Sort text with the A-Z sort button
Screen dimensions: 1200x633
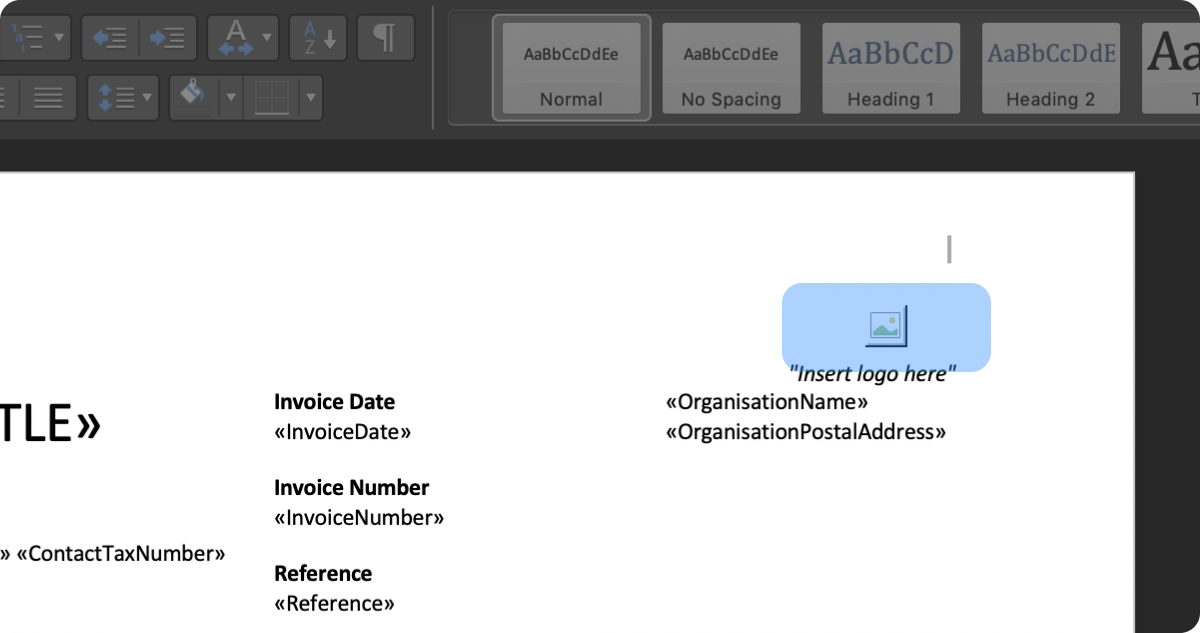coord(319,38)
